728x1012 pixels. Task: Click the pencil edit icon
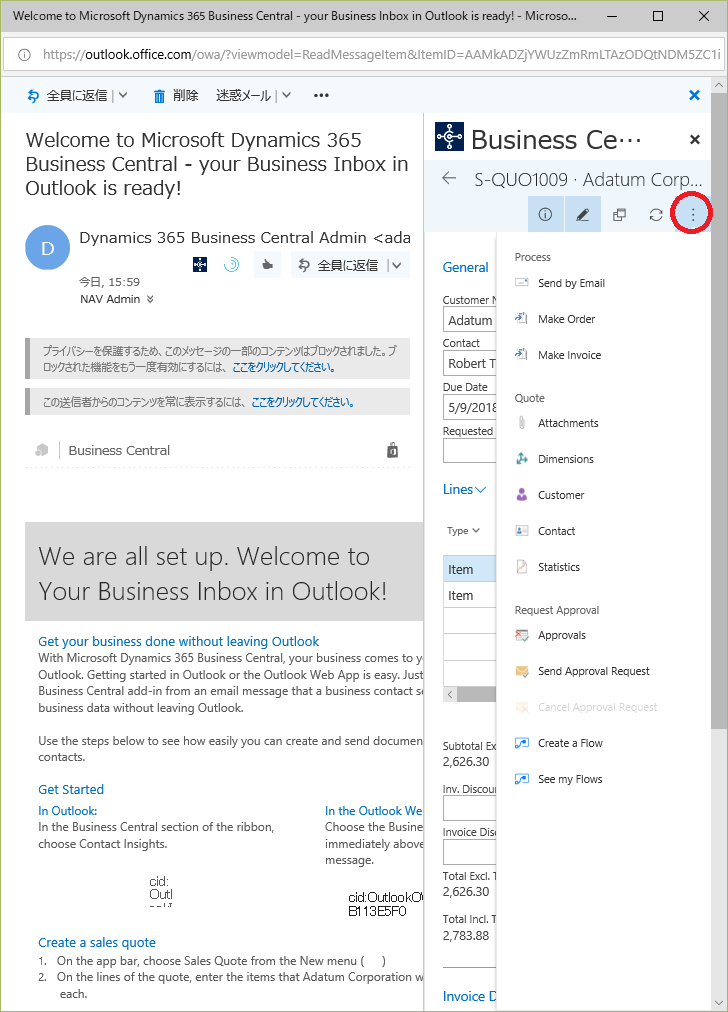pos(583,214)
